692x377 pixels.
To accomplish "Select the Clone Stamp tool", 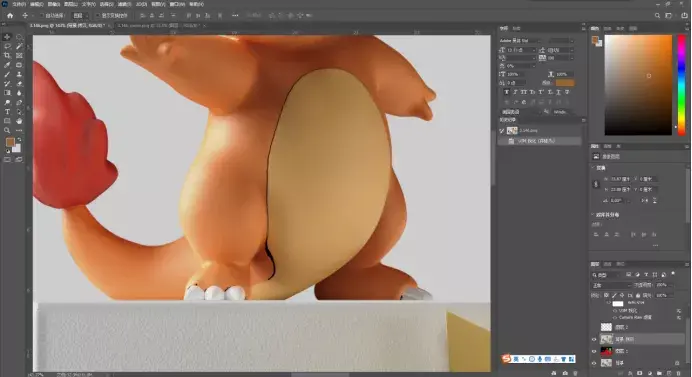I will (x=19, y=74).
